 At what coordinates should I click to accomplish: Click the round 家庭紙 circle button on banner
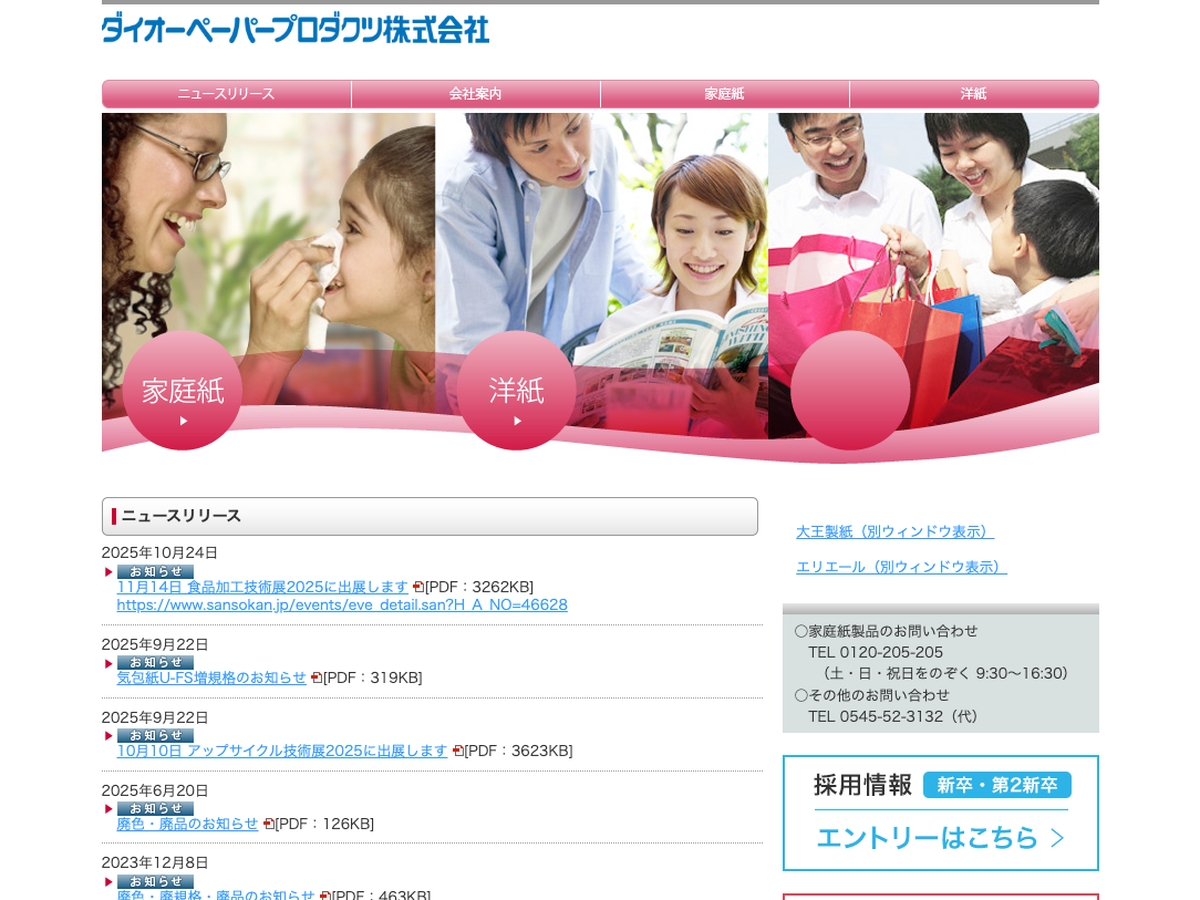[182, 391]
